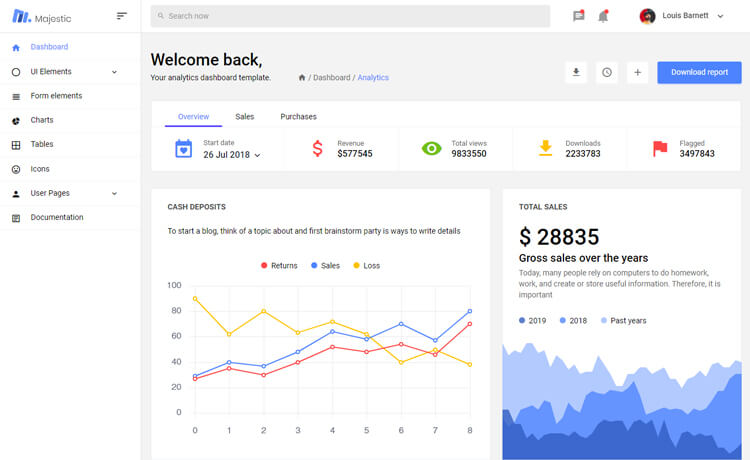
Task: Open the notifications bell icon
Action: [603, 16]
